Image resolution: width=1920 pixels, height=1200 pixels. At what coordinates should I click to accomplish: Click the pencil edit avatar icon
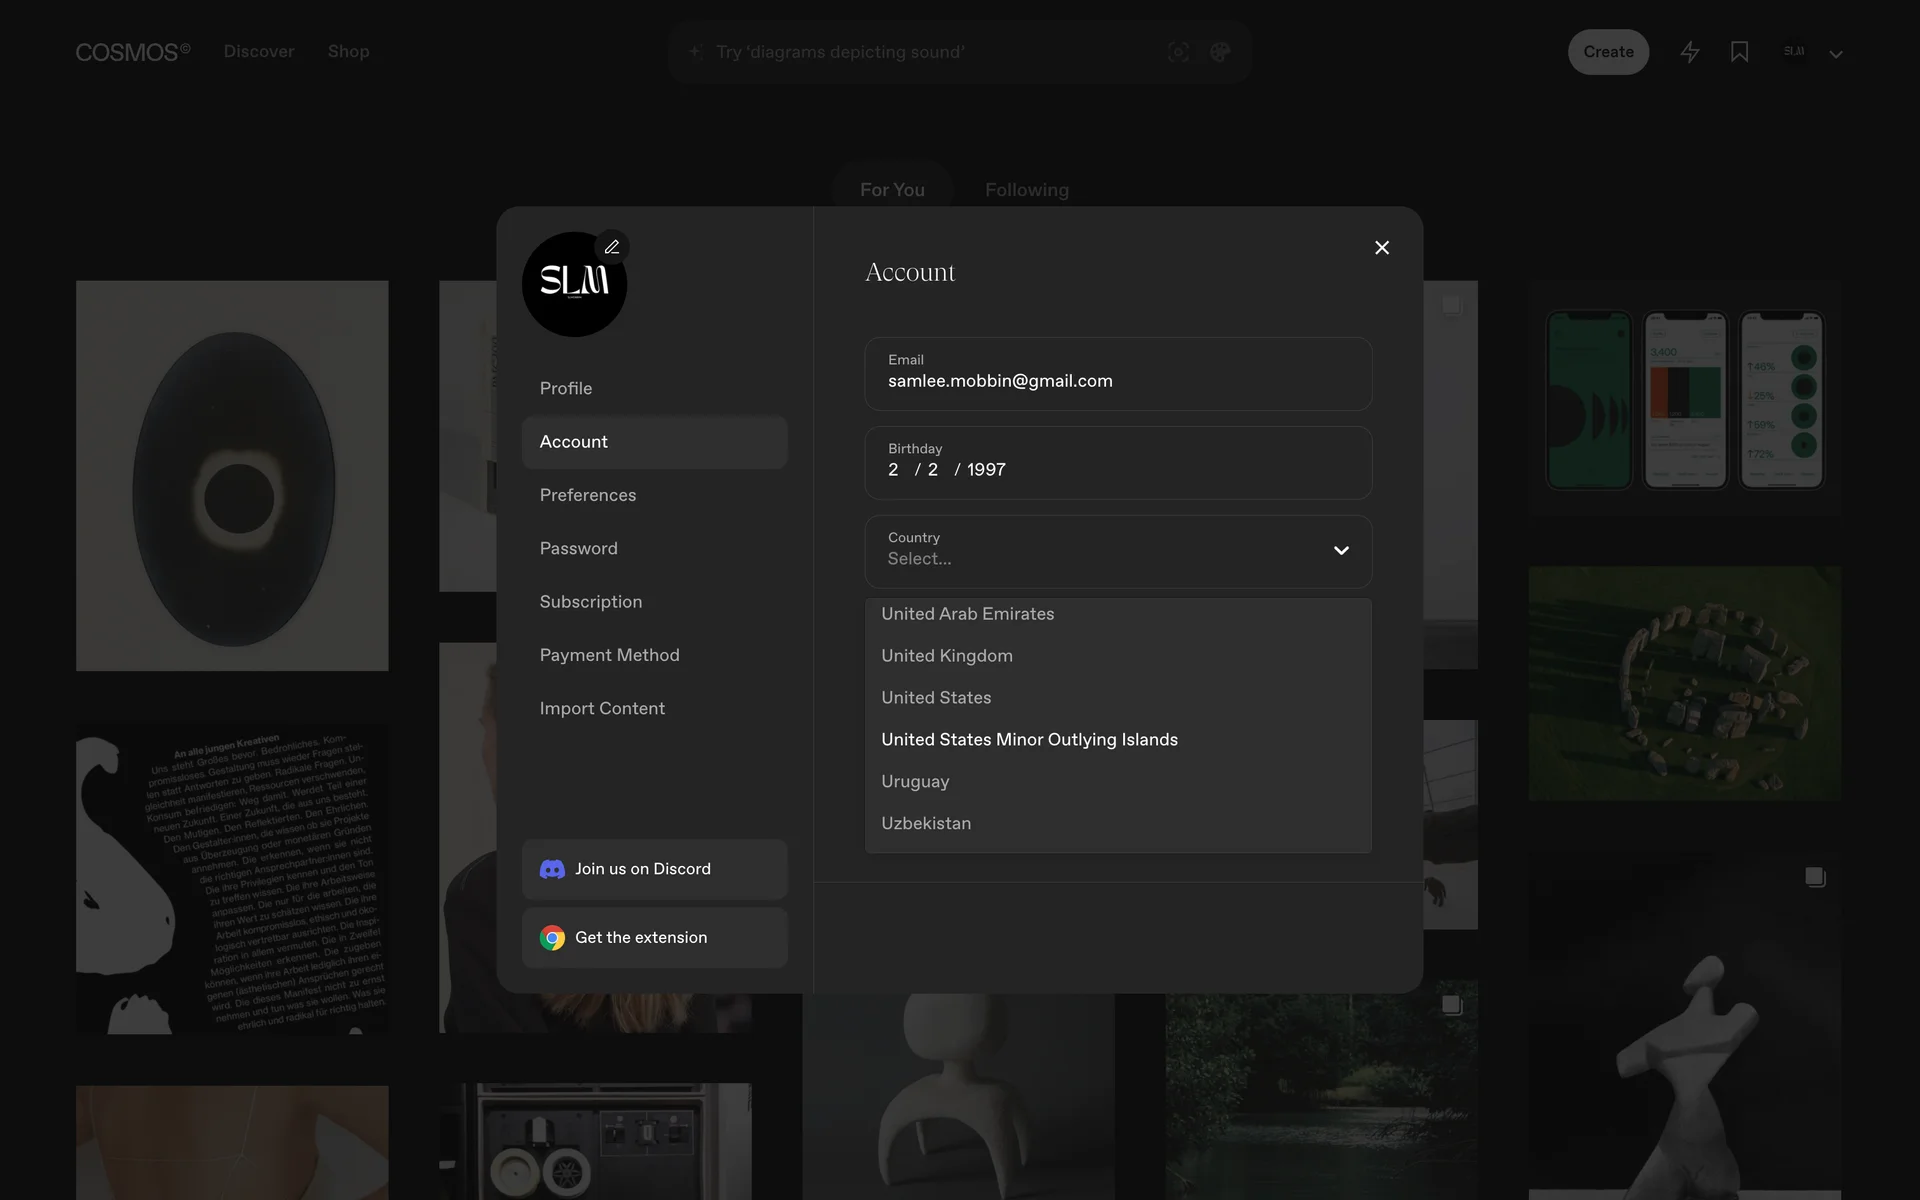click(612, 247)
